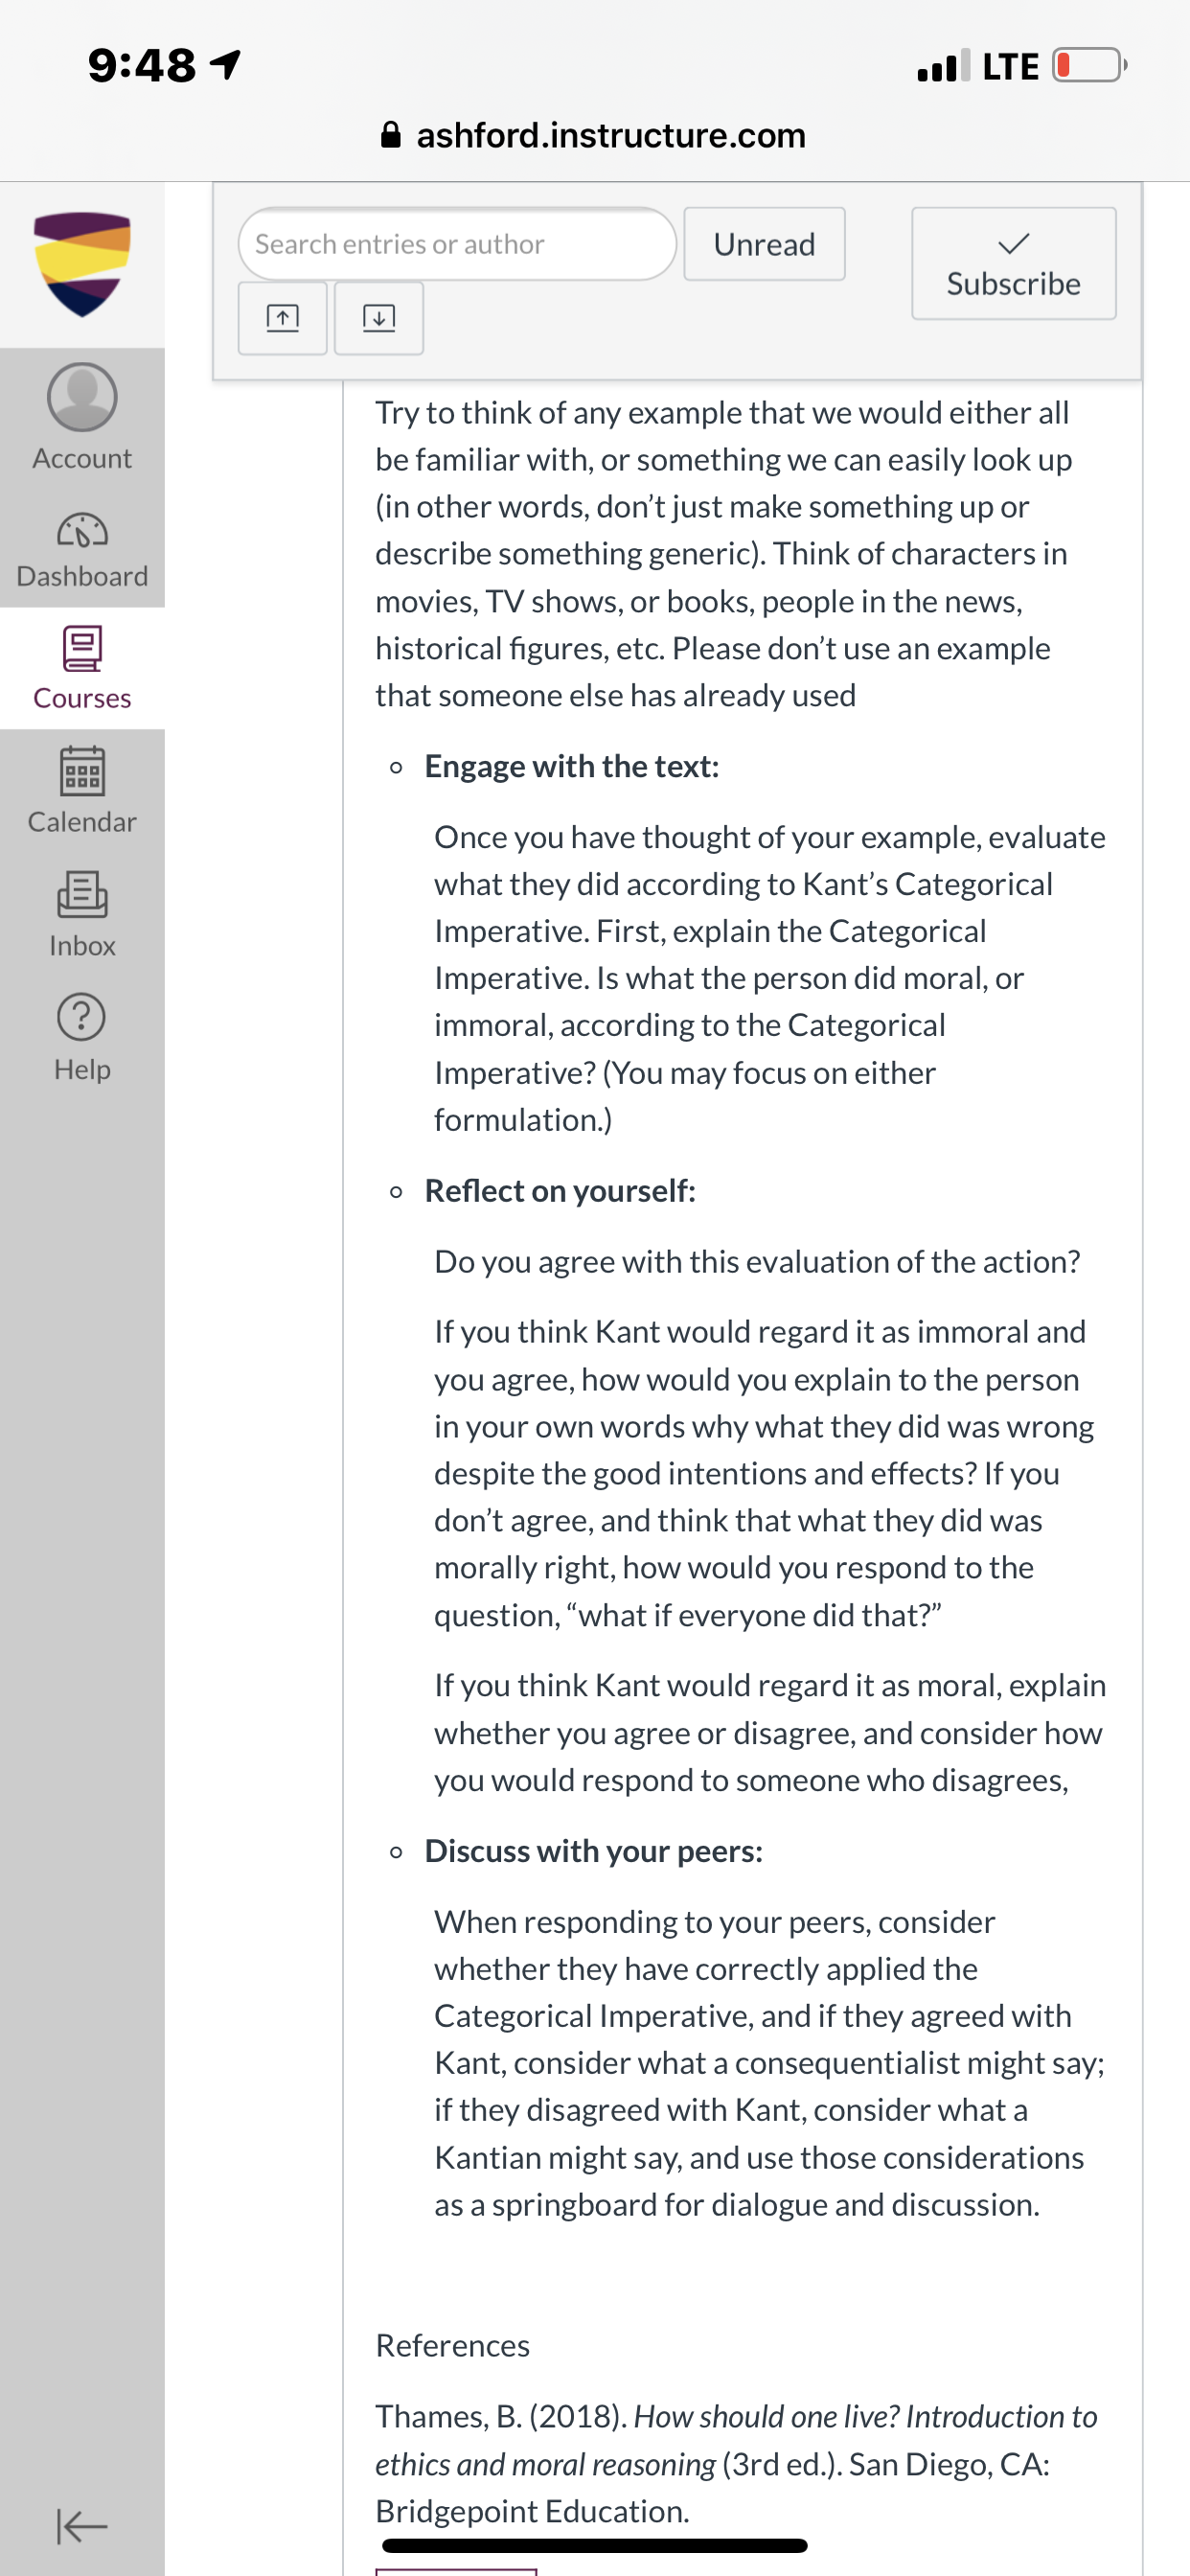The height and width of the screenshot is (2576, 1190).
Task: Tap the 9:48 clock in the status bar
Action: (x=142, y=66)
